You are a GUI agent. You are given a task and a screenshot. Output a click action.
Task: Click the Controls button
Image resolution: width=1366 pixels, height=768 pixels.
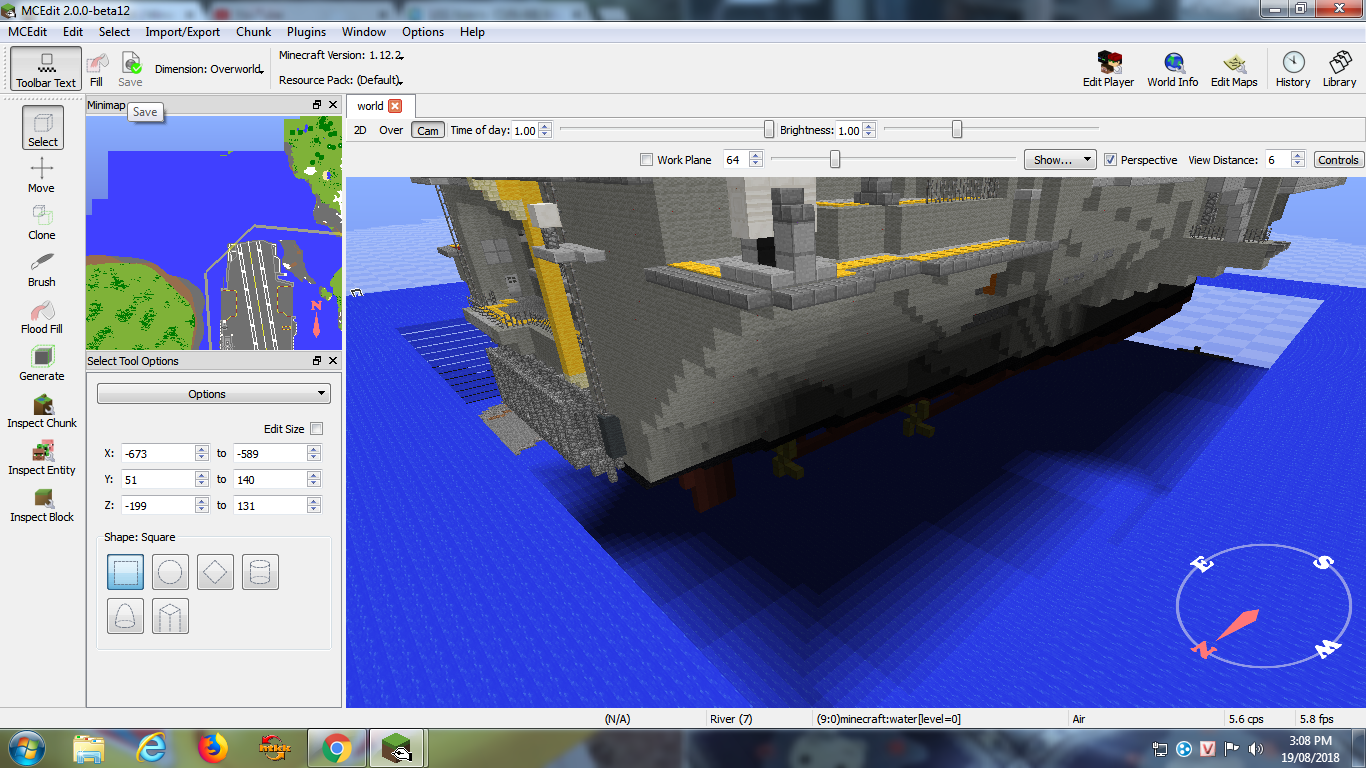(x=1338, y=160)
